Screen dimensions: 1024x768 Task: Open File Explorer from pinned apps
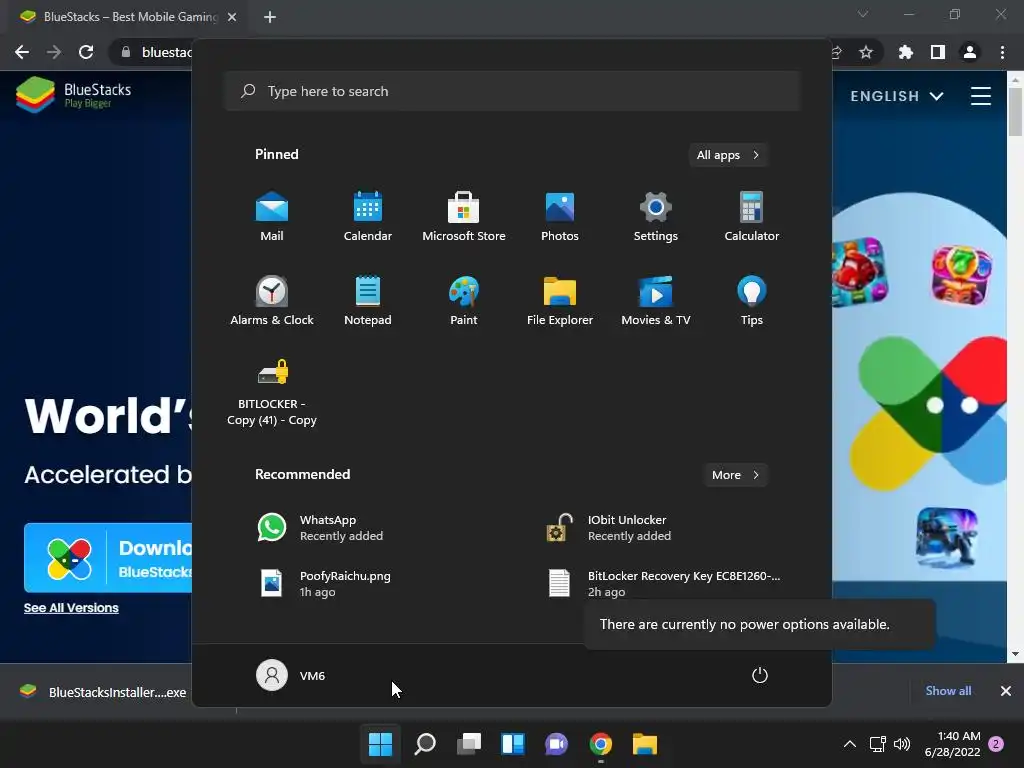(560, 300)
